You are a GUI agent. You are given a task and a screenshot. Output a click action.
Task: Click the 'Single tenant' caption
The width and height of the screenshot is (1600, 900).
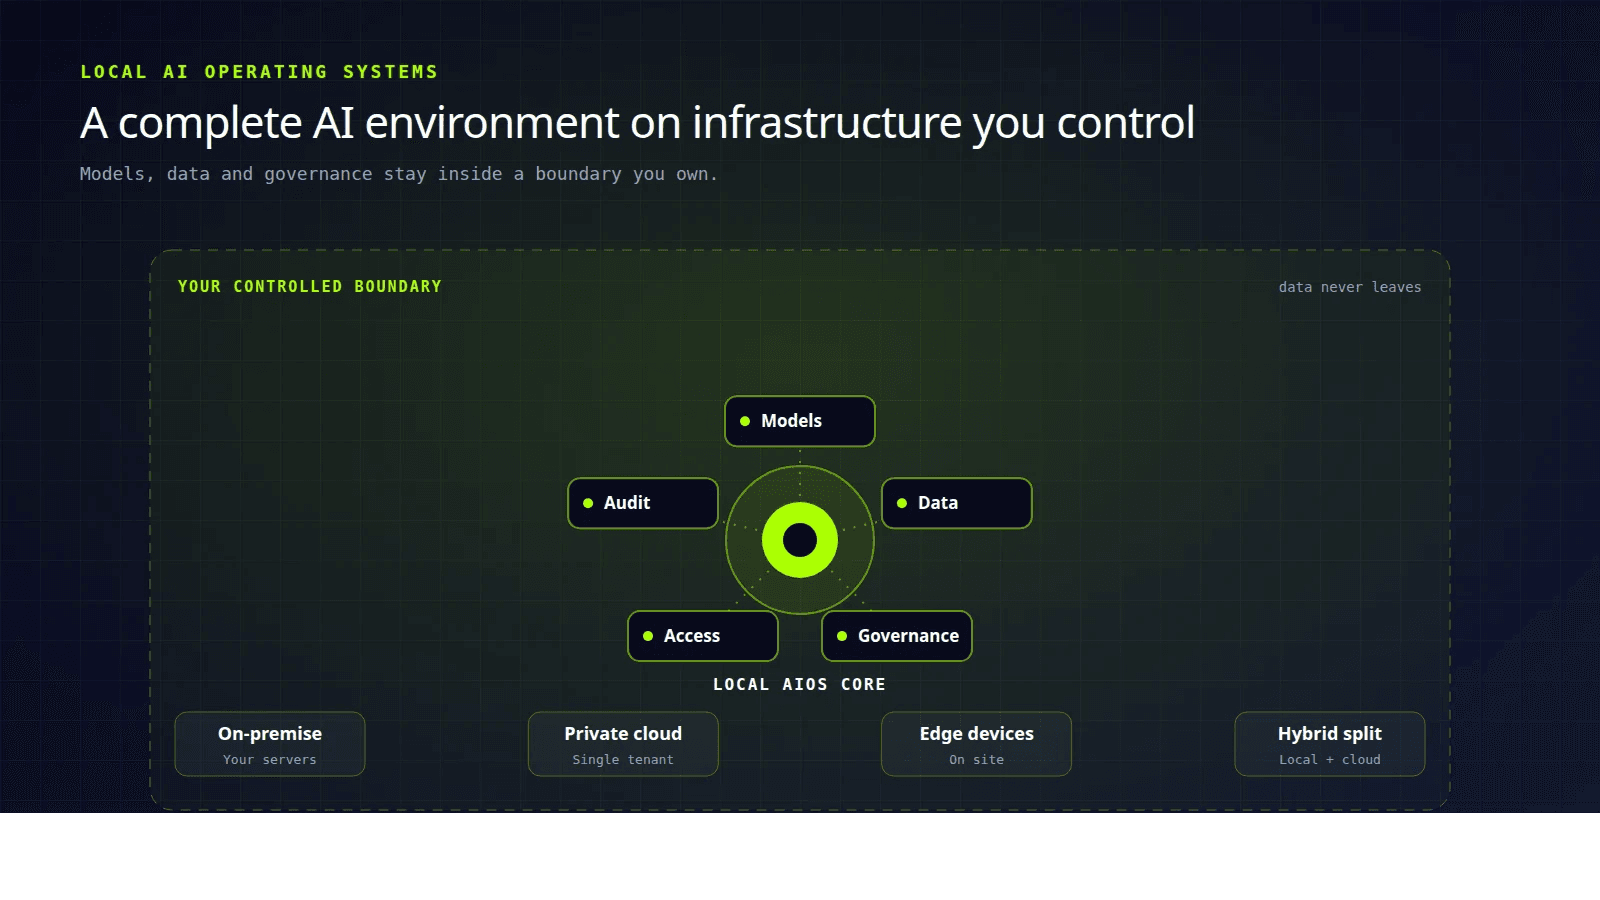click(x=623, y=760)
